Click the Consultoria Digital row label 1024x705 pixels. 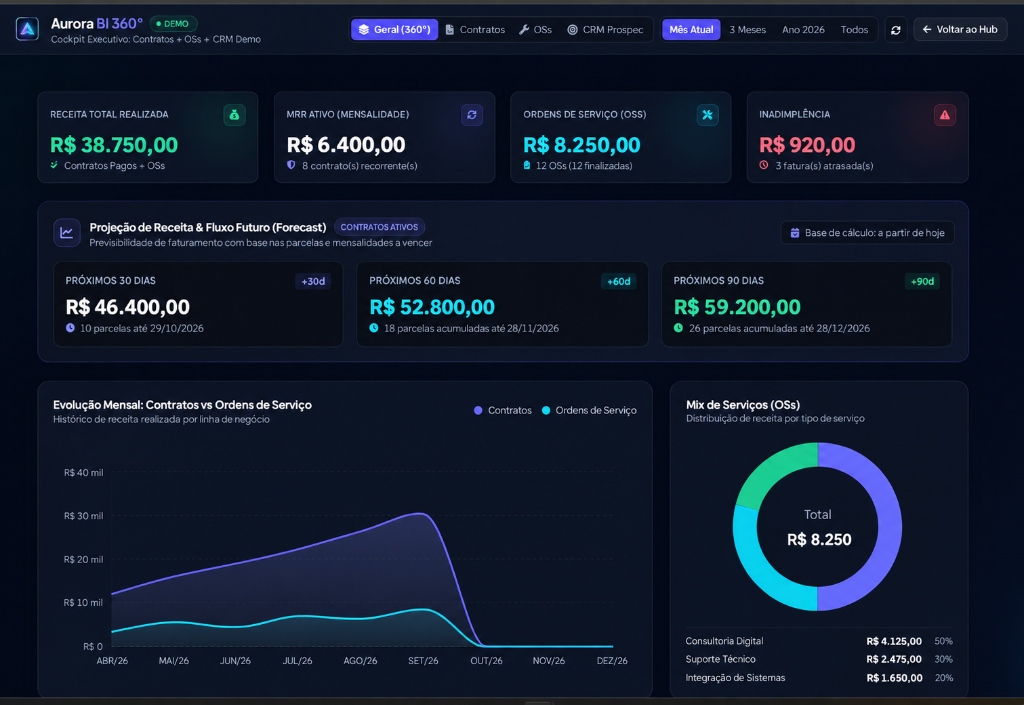(724, 641)
